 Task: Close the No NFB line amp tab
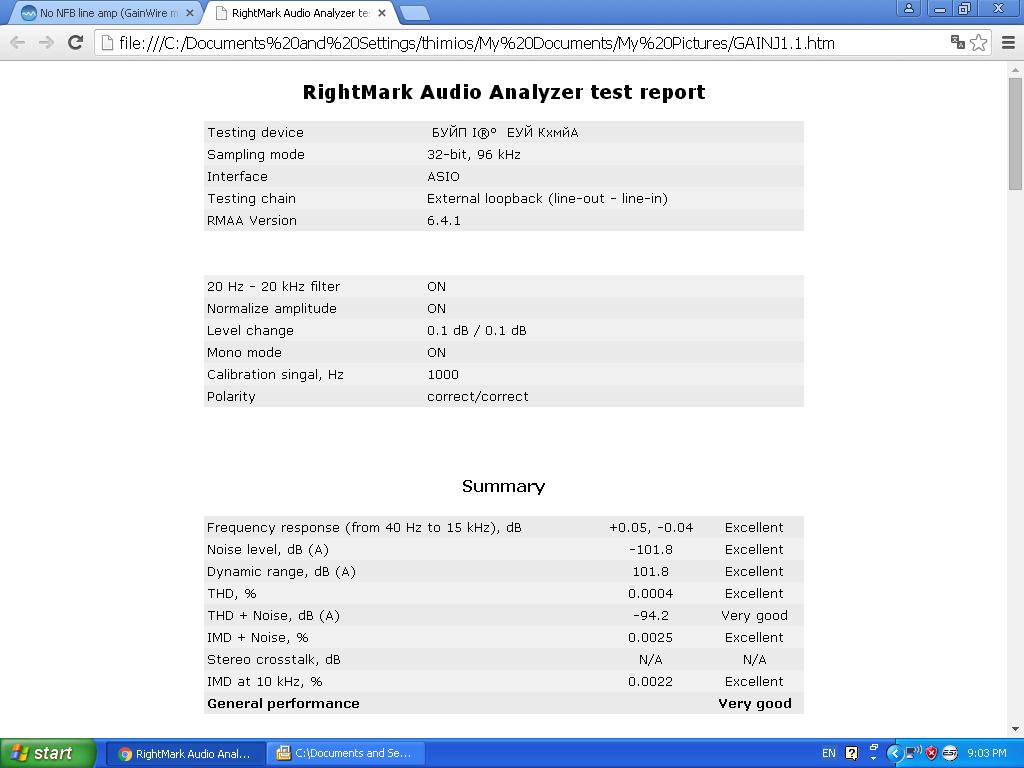(190, 13)
